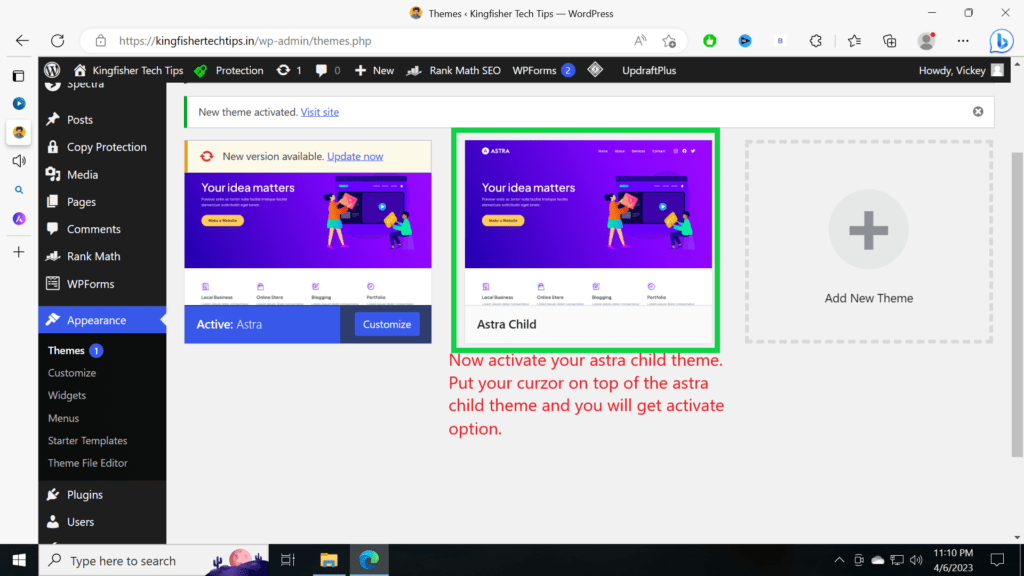This screenshot has width=1024, height=576.
Task: Open Theme File Editor
Action: tap(88, 463)
